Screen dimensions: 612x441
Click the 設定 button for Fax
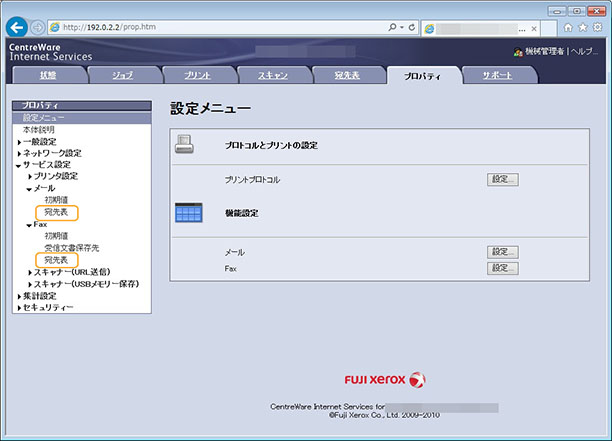(x=502, y=268)
